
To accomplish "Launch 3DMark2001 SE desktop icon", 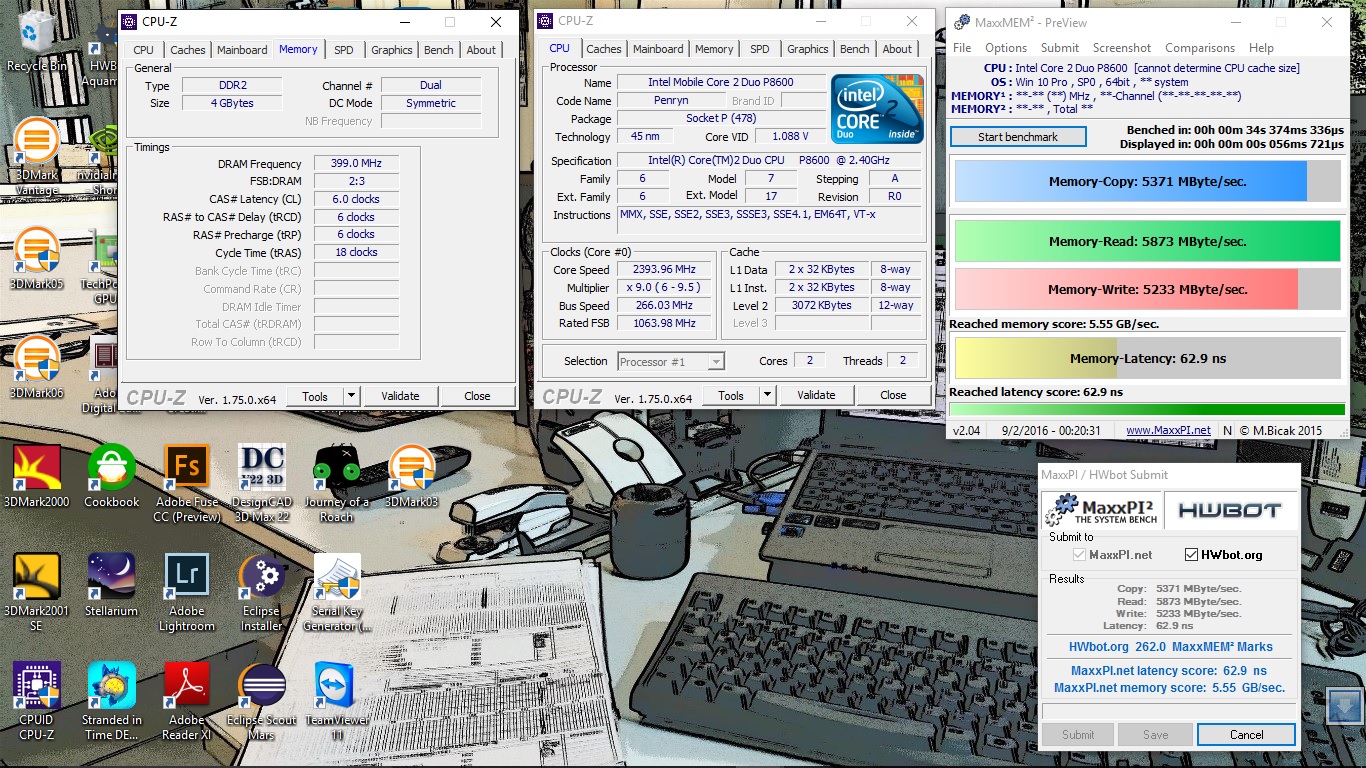I will coord(37,593).
